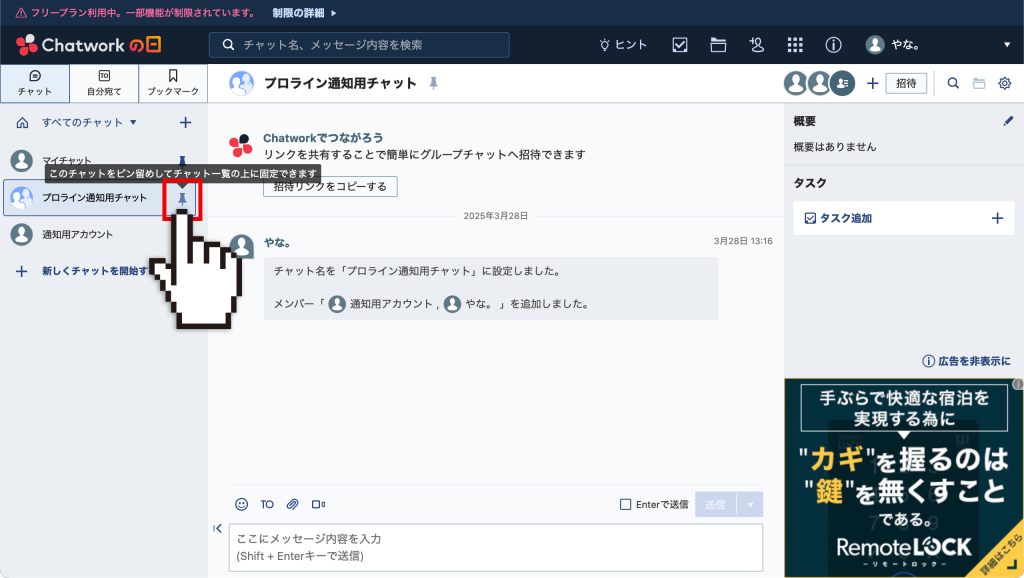
Task: Attach a file using the paperclip icon
Action: 291,504
